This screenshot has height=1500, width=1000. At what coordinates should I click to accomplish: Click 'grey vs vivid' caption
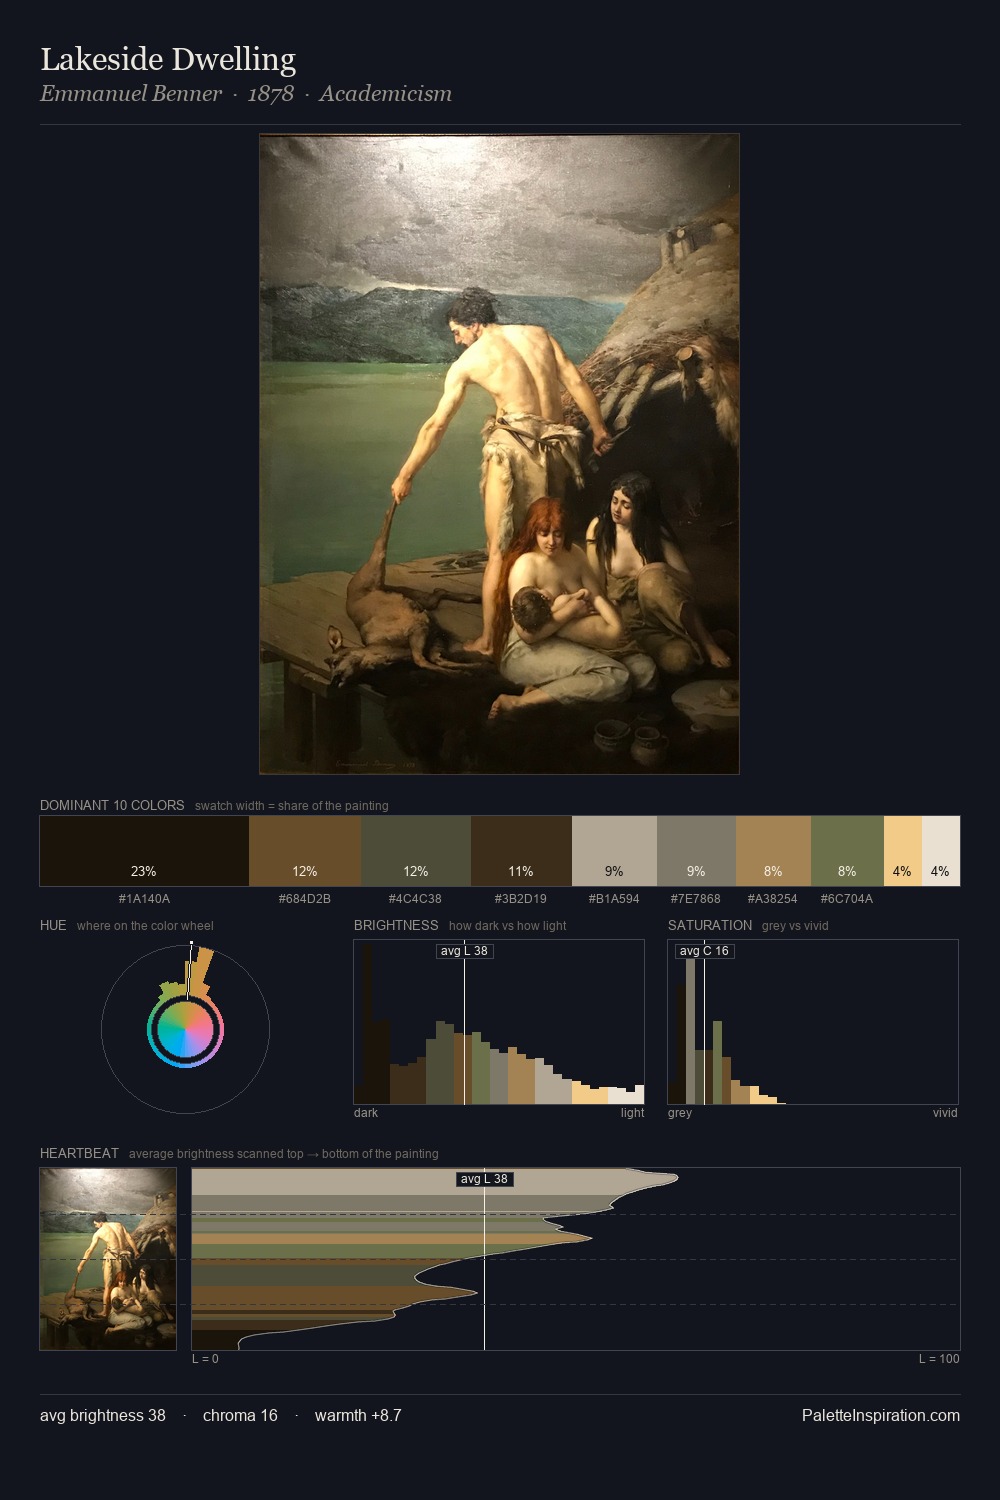795,926
